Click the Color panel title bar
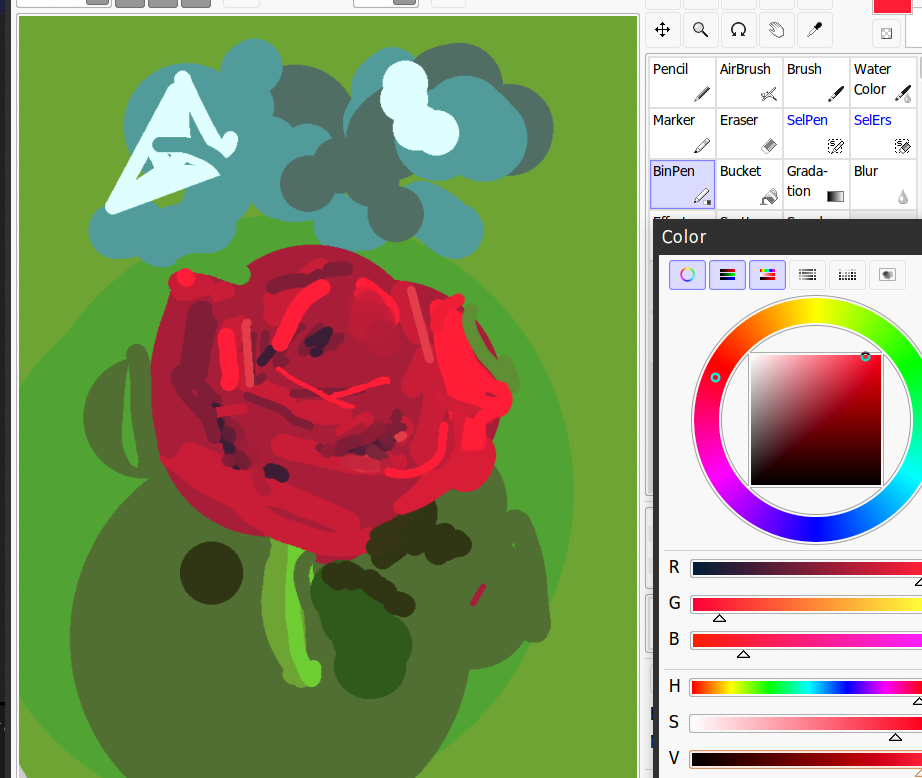This screenshot has width=922, height=778. coord(788,237)
